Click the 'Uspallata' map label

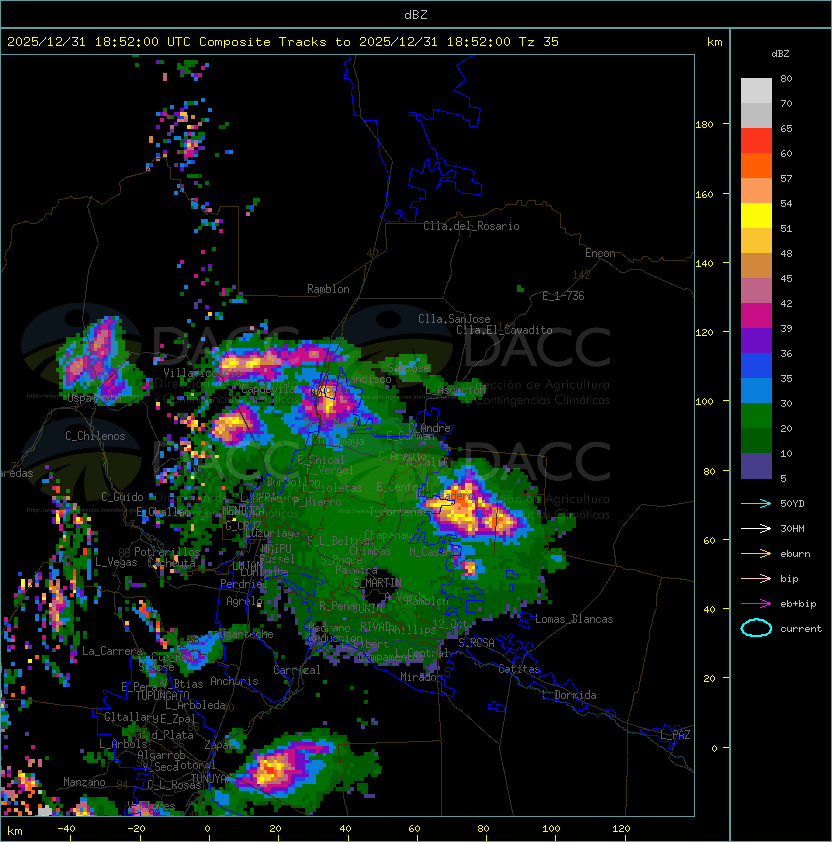coord(93,398)
